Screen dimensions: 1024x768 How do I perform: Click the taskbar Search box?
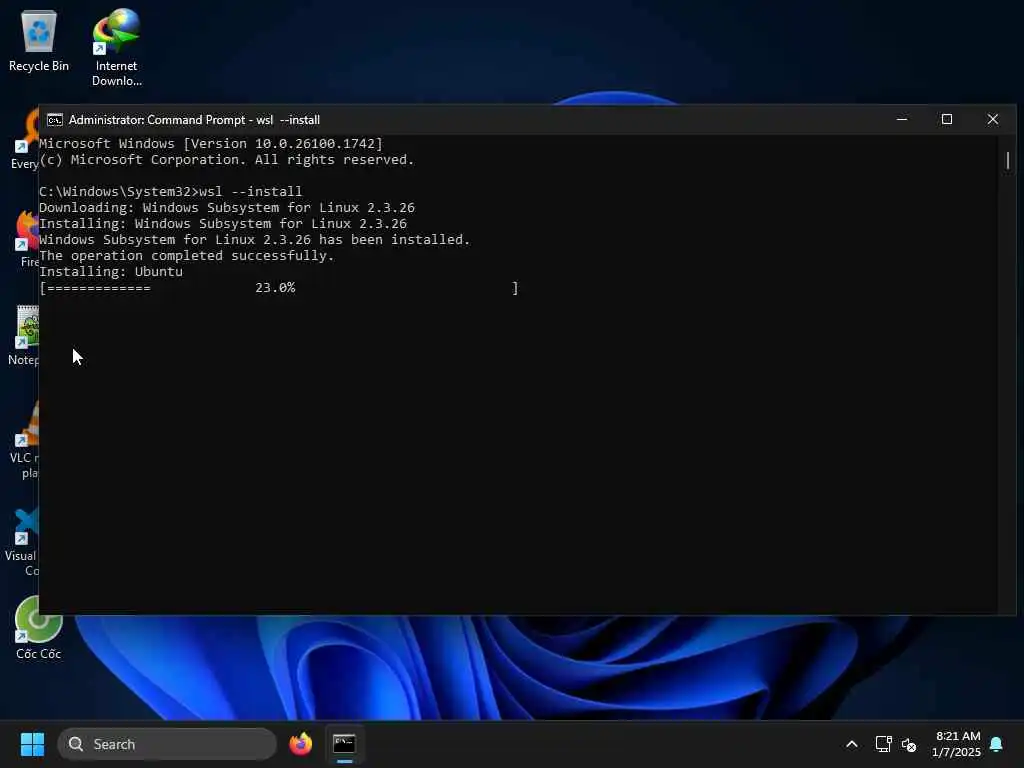click(x=167, y=744)
